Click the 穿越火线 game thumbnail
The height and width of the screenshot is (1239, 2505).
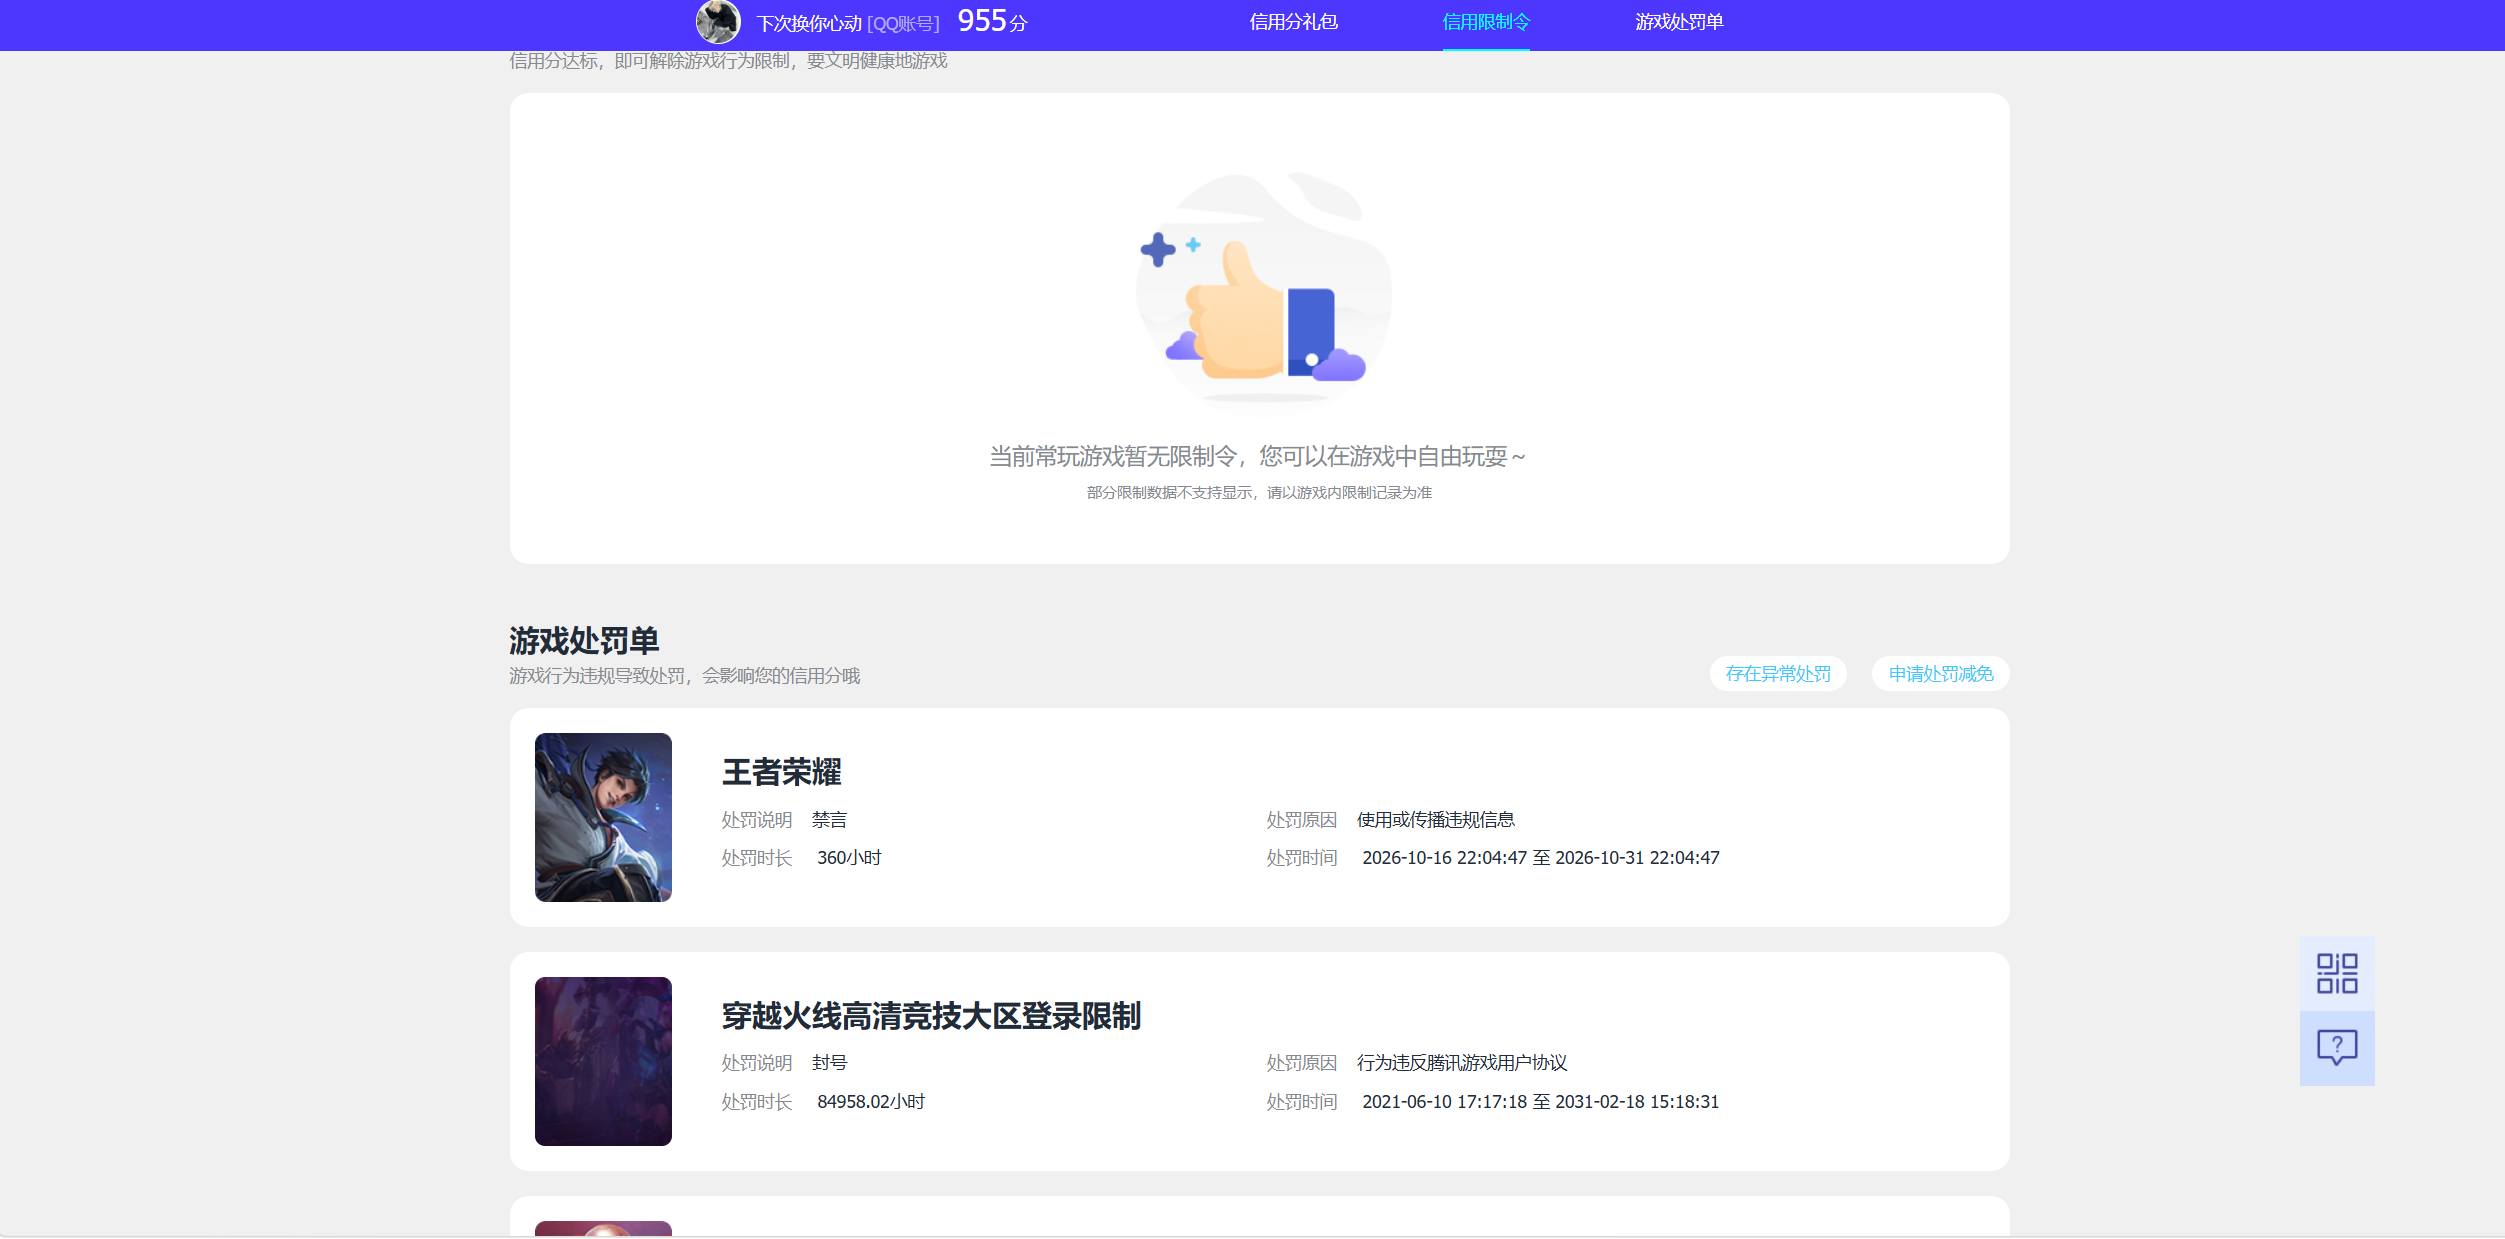(603, 1061)
